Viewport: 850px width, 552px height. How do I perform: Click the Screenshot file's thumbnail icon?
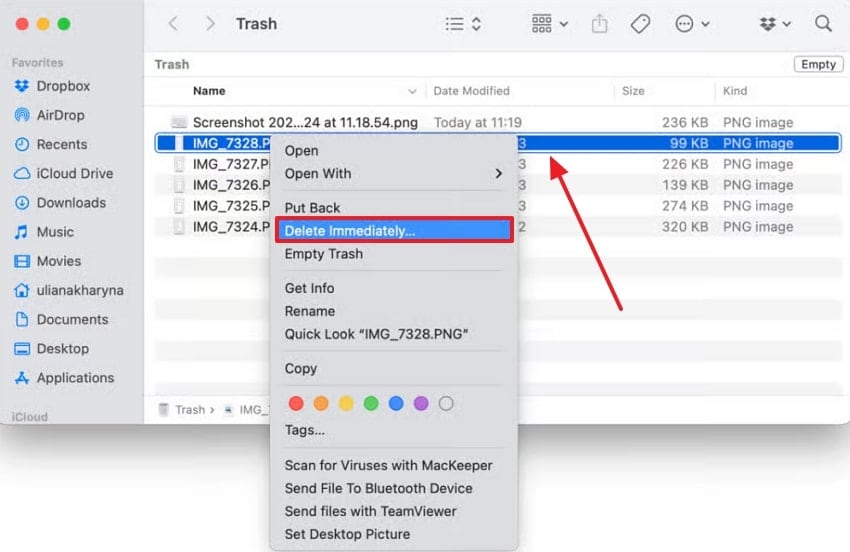point(178,122)
